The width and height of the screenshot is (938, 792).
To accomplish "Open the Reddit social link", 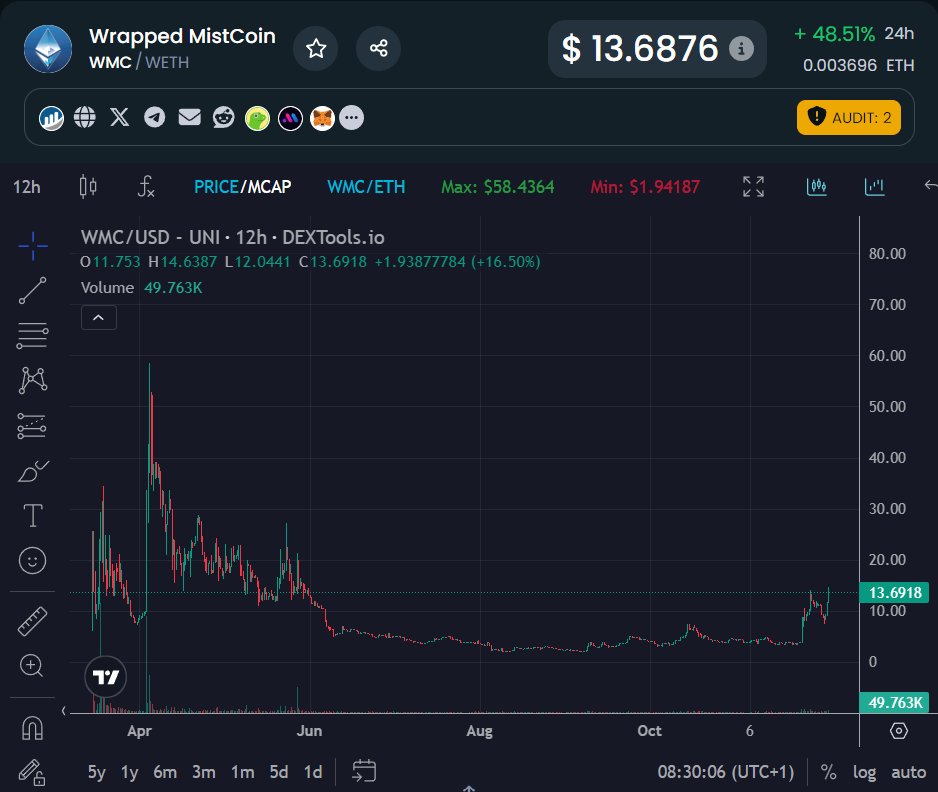I will click(x=224, y=117).
